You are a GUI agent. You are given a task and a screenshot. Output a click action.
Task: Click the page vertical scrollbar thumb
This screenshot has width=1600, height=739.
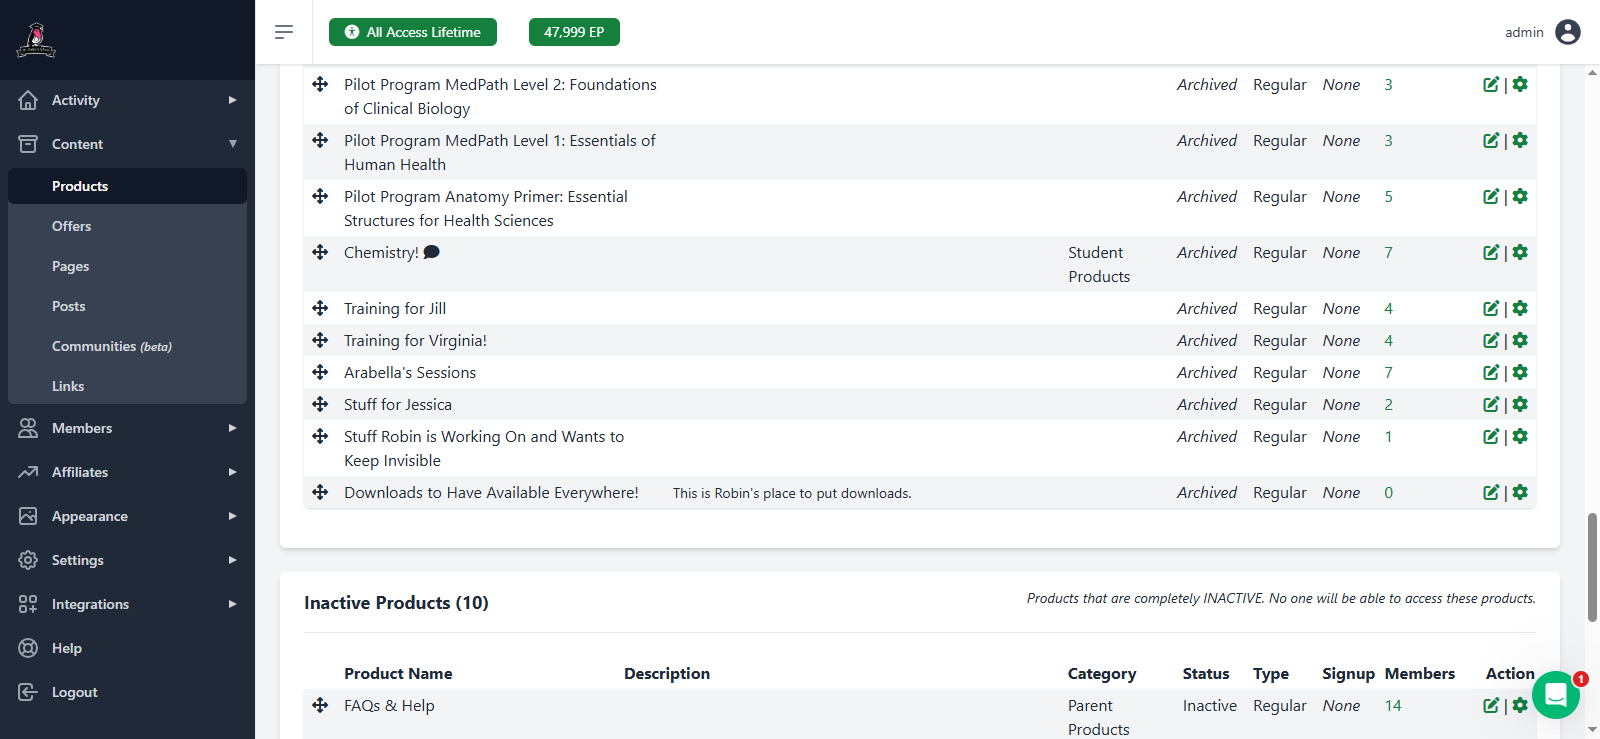point(1592,567)
